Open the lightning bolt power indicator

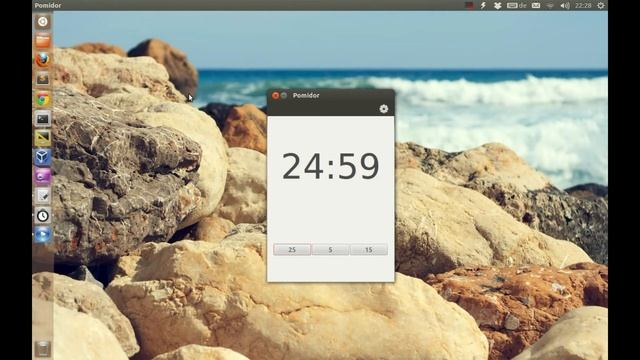[x=483, y=5]
